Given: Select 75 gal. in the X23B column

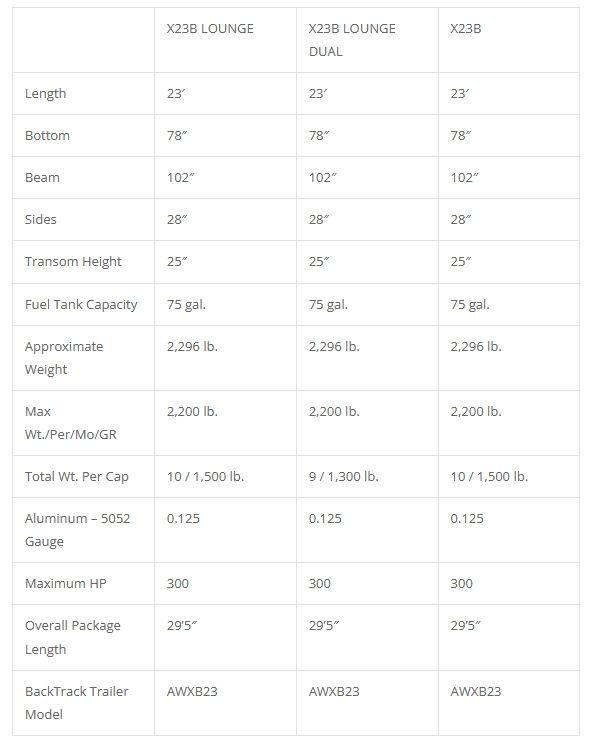Looking at the screenshot, I should pyautogui.click(x=470, y=304).
